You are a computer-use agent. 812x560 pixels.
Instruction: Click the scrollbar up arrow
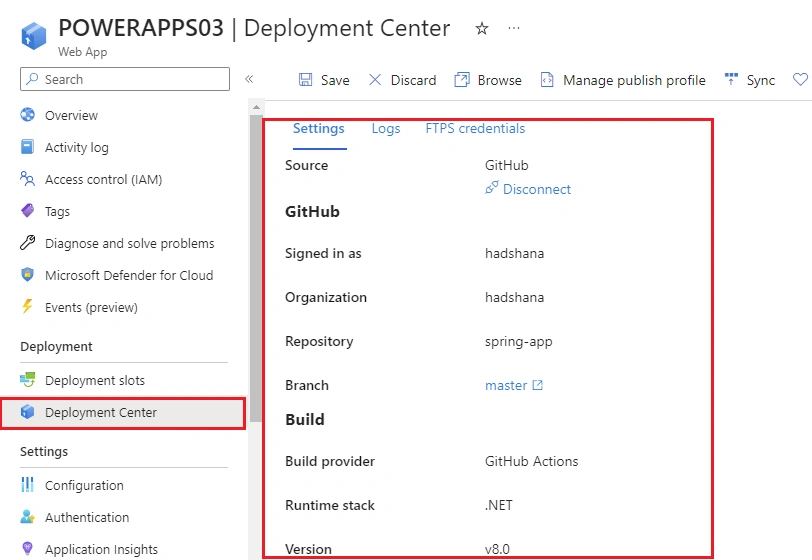[x=256, y=107]
